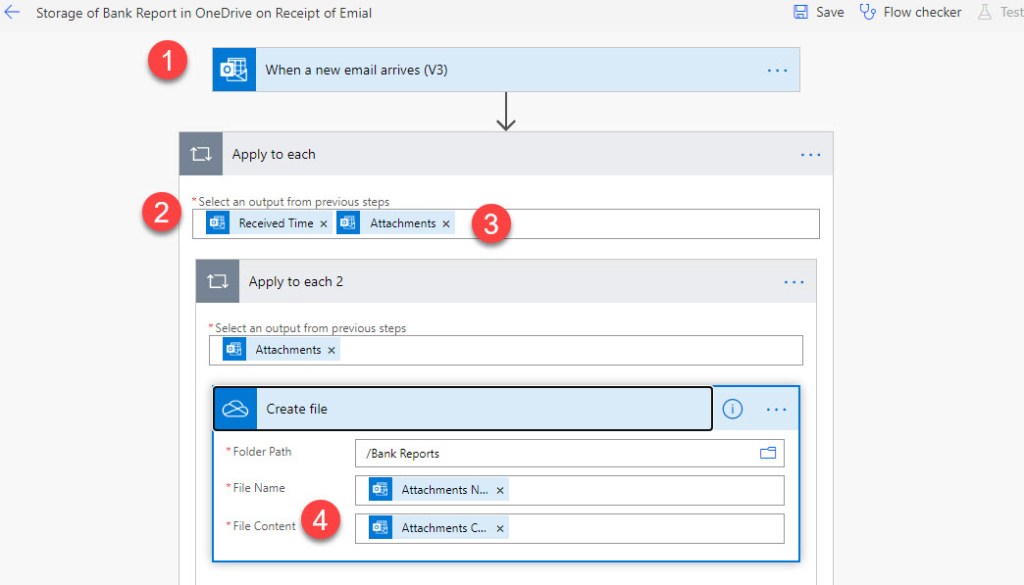
Task: Open Apply to each ellipsis menu
Action: coord(810,155)
